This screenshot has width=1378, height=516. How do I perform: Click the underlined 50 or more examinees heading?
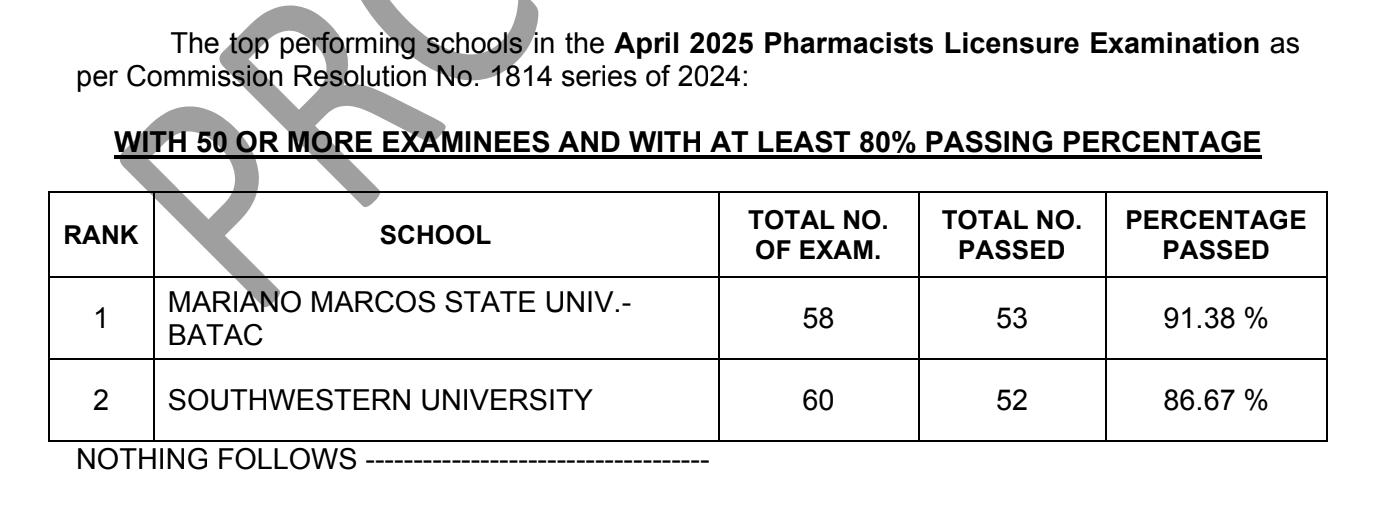pyautogui.click(x=689, y=142)
